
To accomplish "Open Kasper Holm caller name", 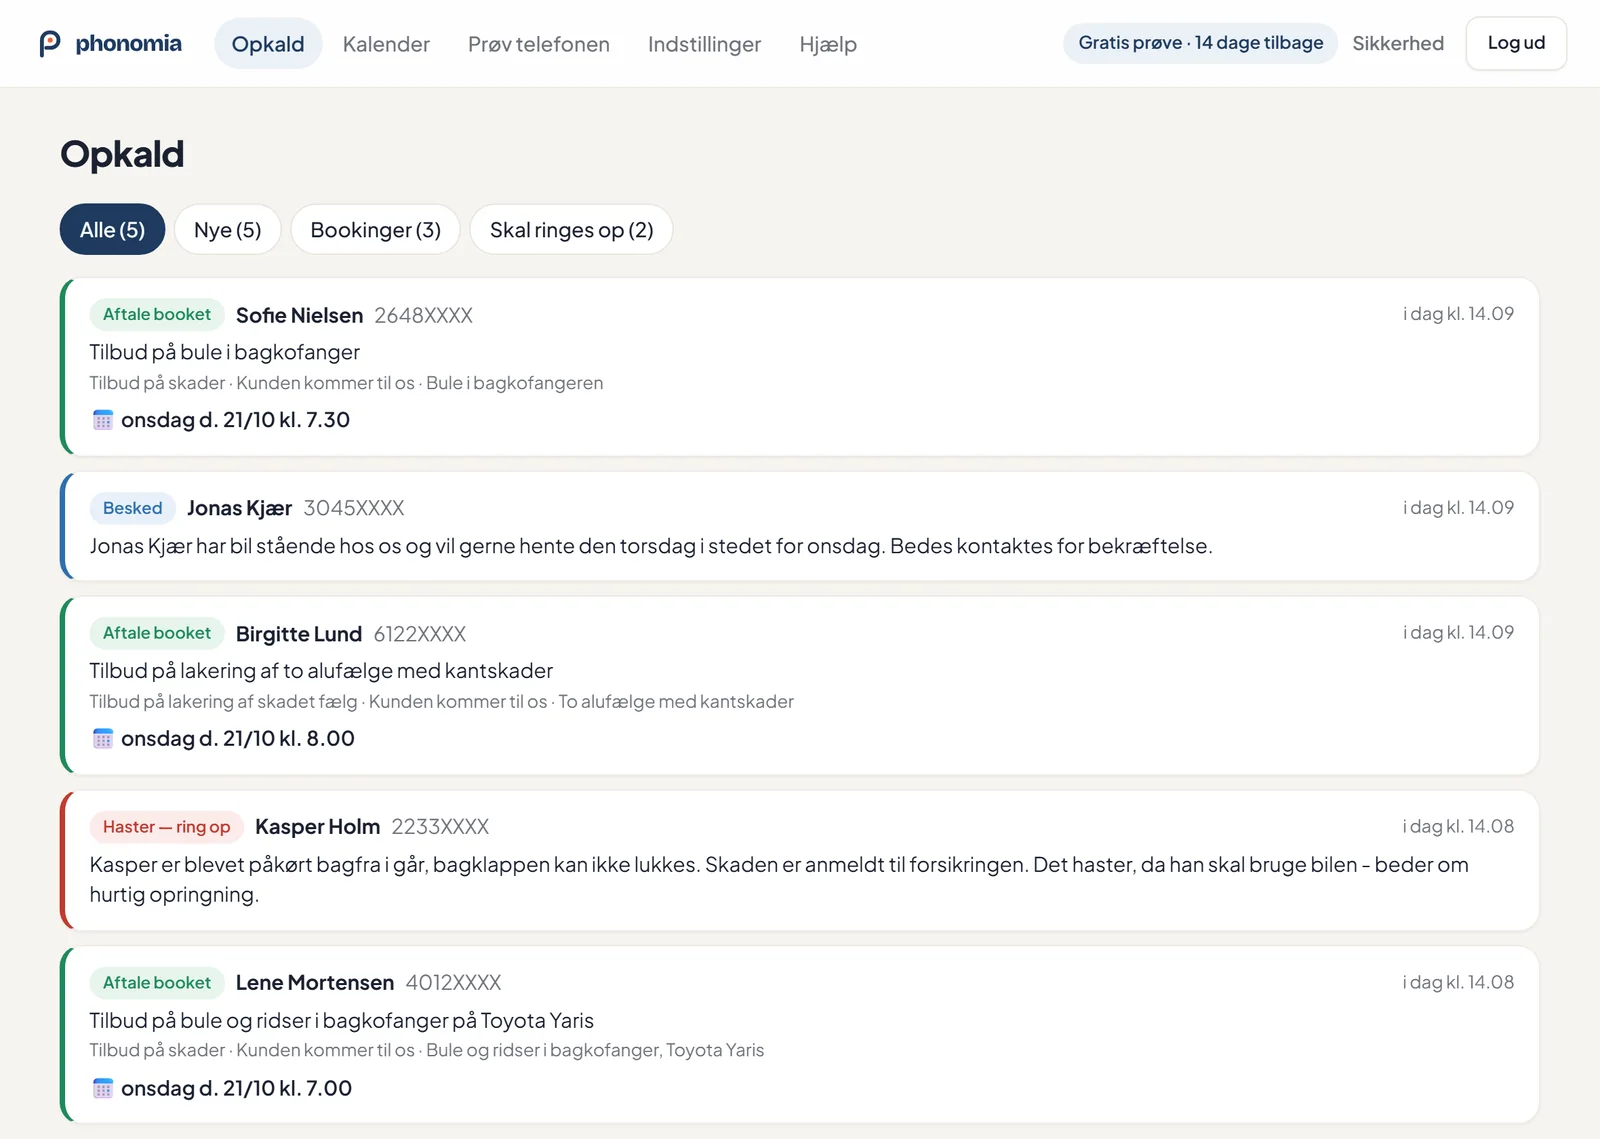I will (317, 827).
